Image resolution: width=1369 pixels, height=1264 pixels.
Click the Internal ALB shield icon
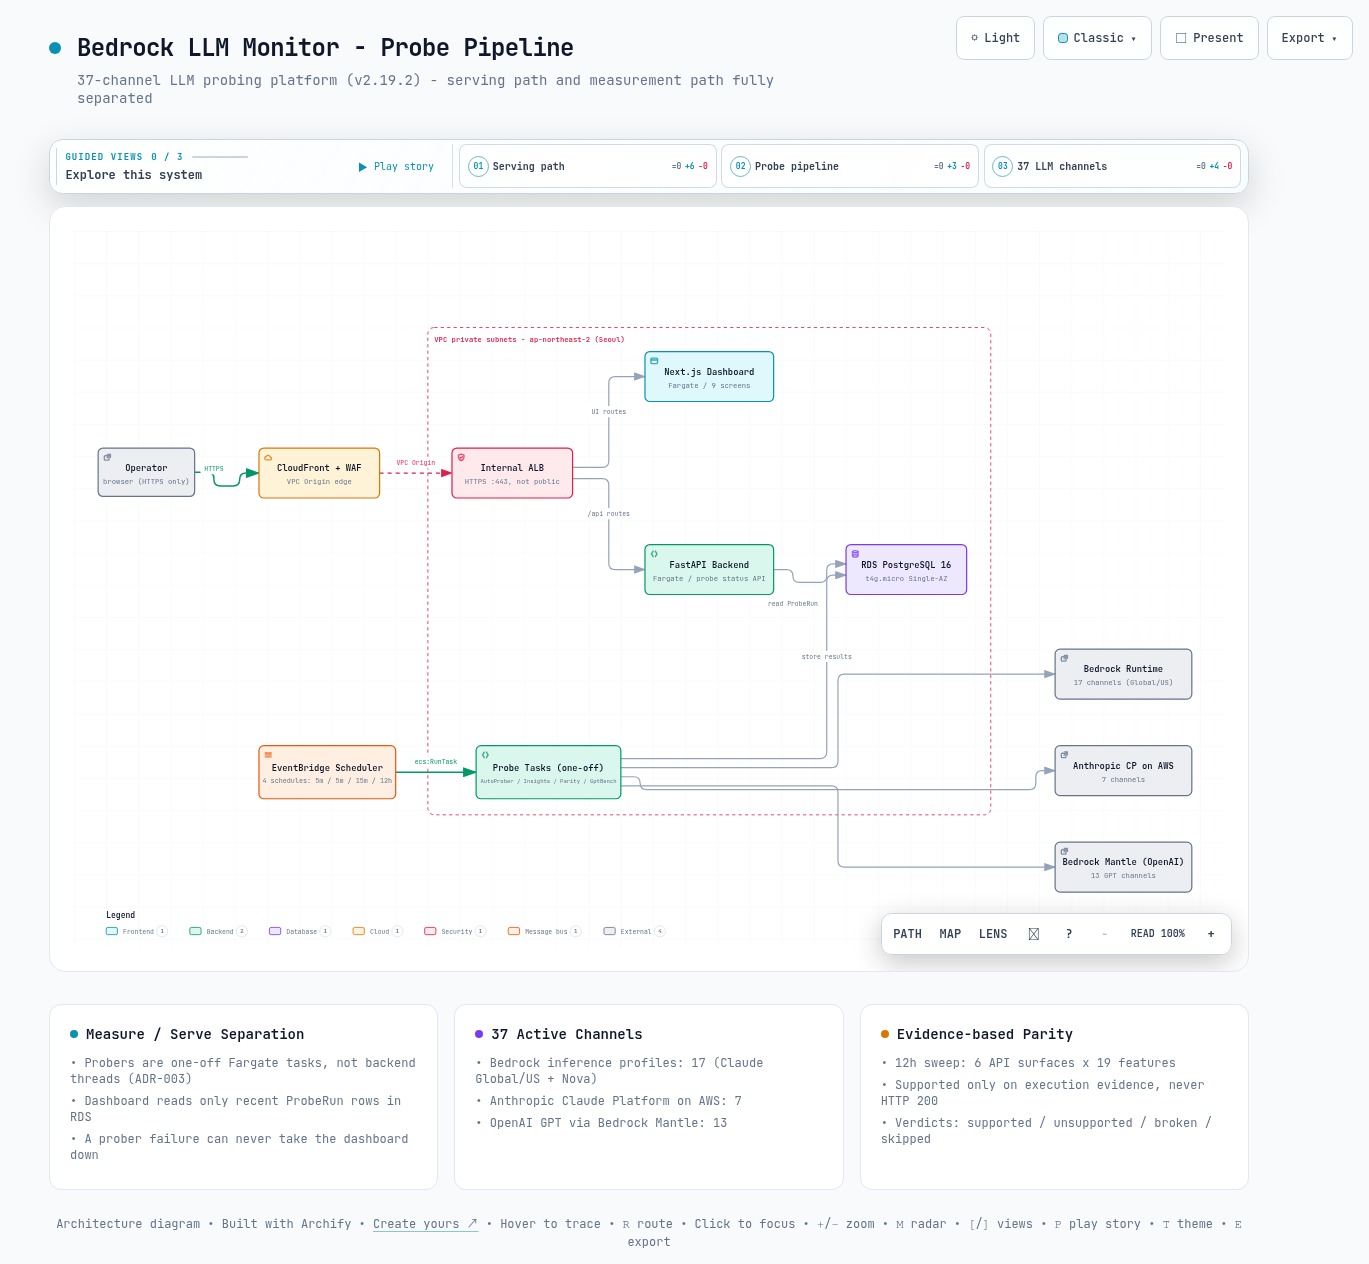tap(461, 457)
